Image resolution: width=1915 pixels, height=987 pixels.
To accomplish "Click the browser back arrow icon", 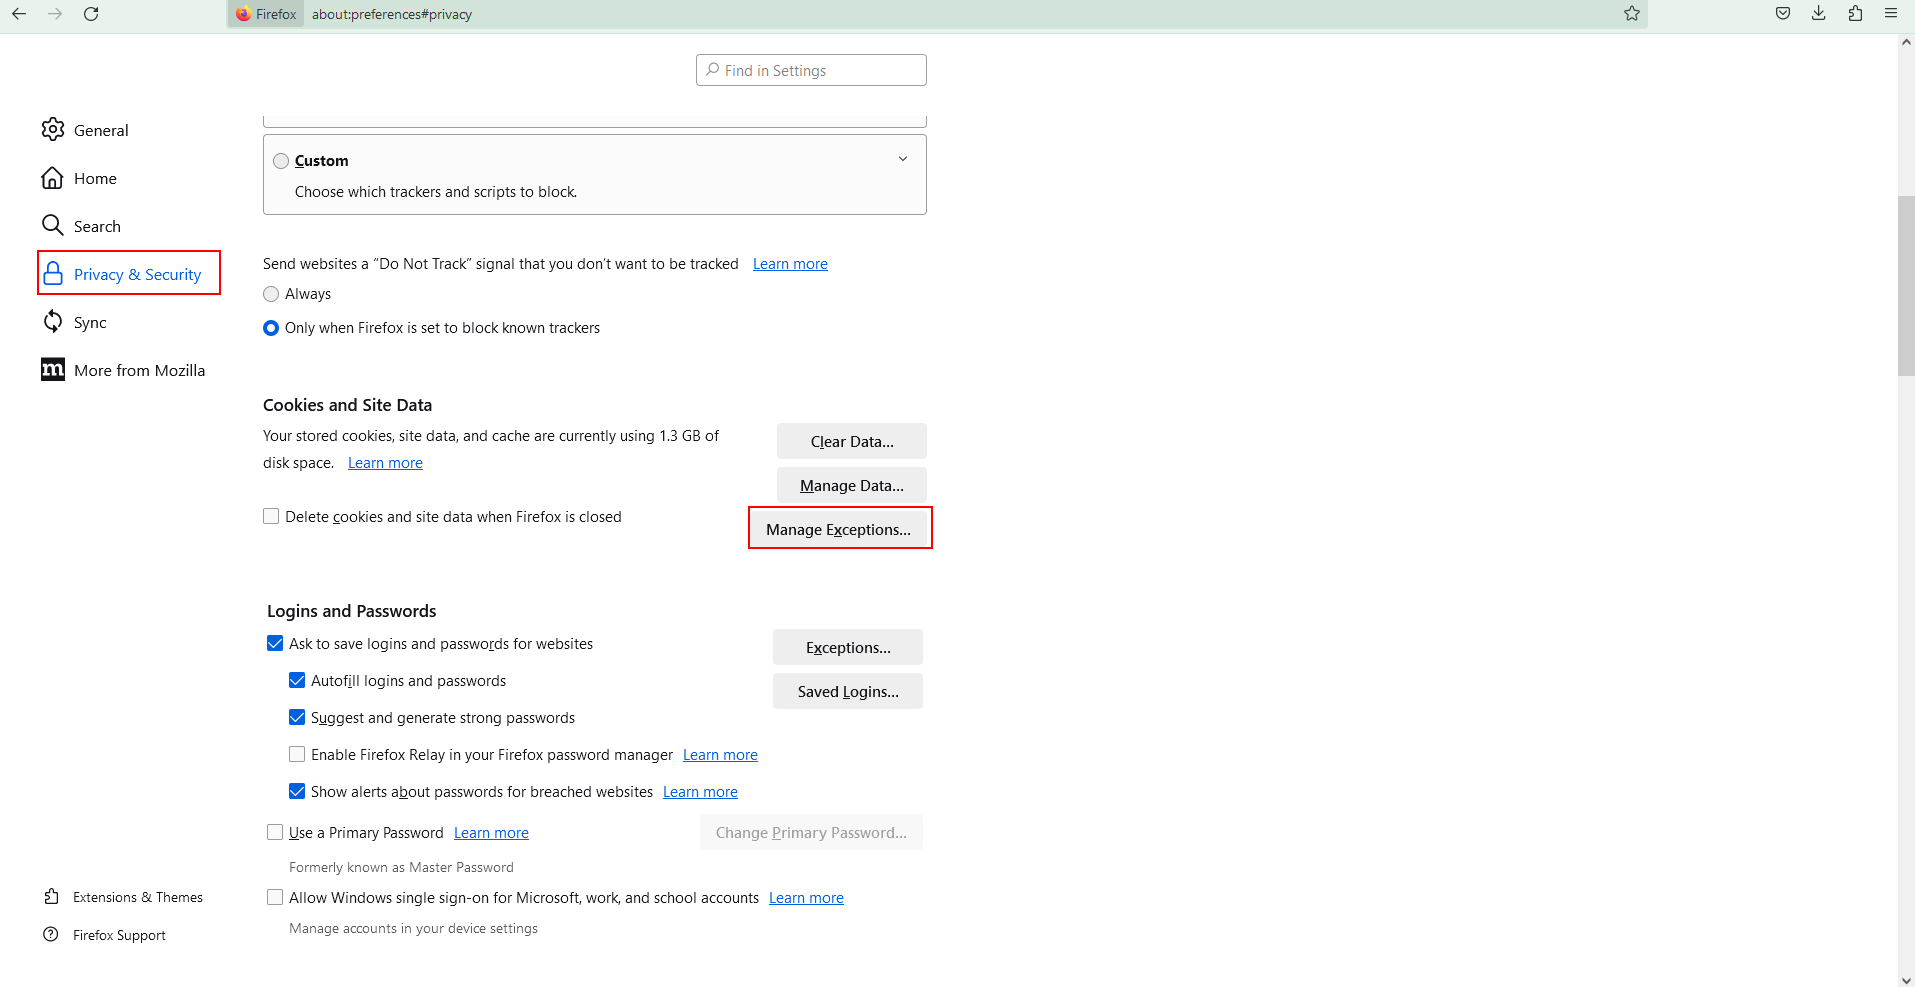I will [19, 14].
